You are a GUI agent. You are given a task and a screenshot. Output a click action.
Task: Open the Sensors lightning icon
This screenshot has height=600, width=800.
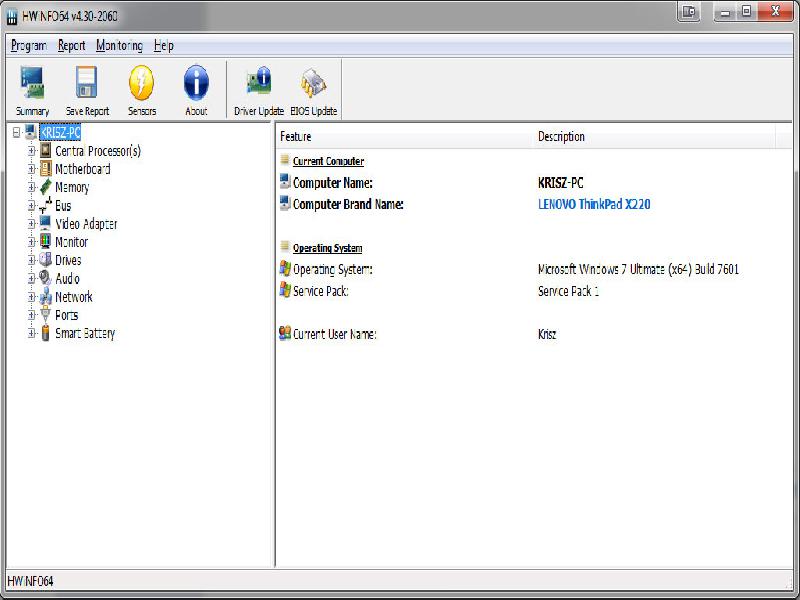141,83
